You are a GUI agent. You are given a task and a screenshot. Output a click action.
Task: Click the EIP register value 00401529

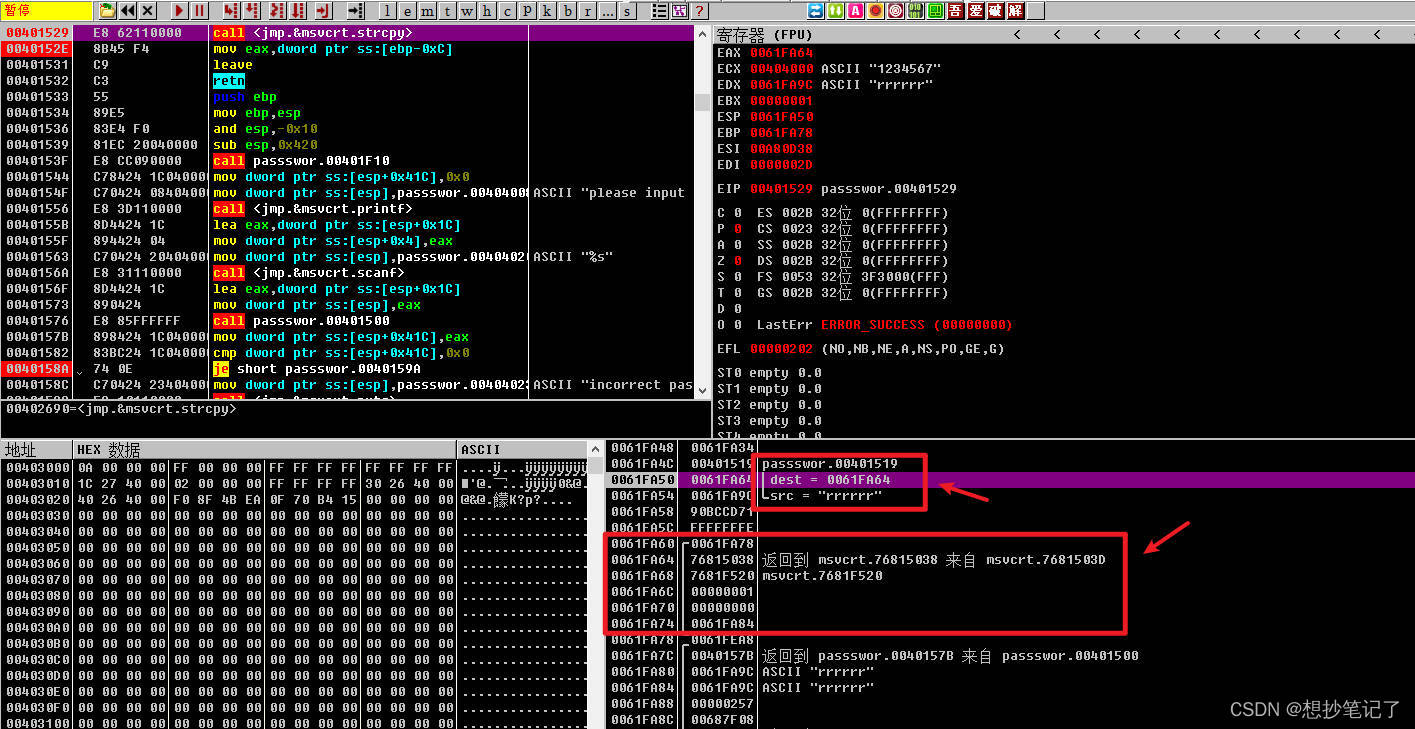pos(781,189)
